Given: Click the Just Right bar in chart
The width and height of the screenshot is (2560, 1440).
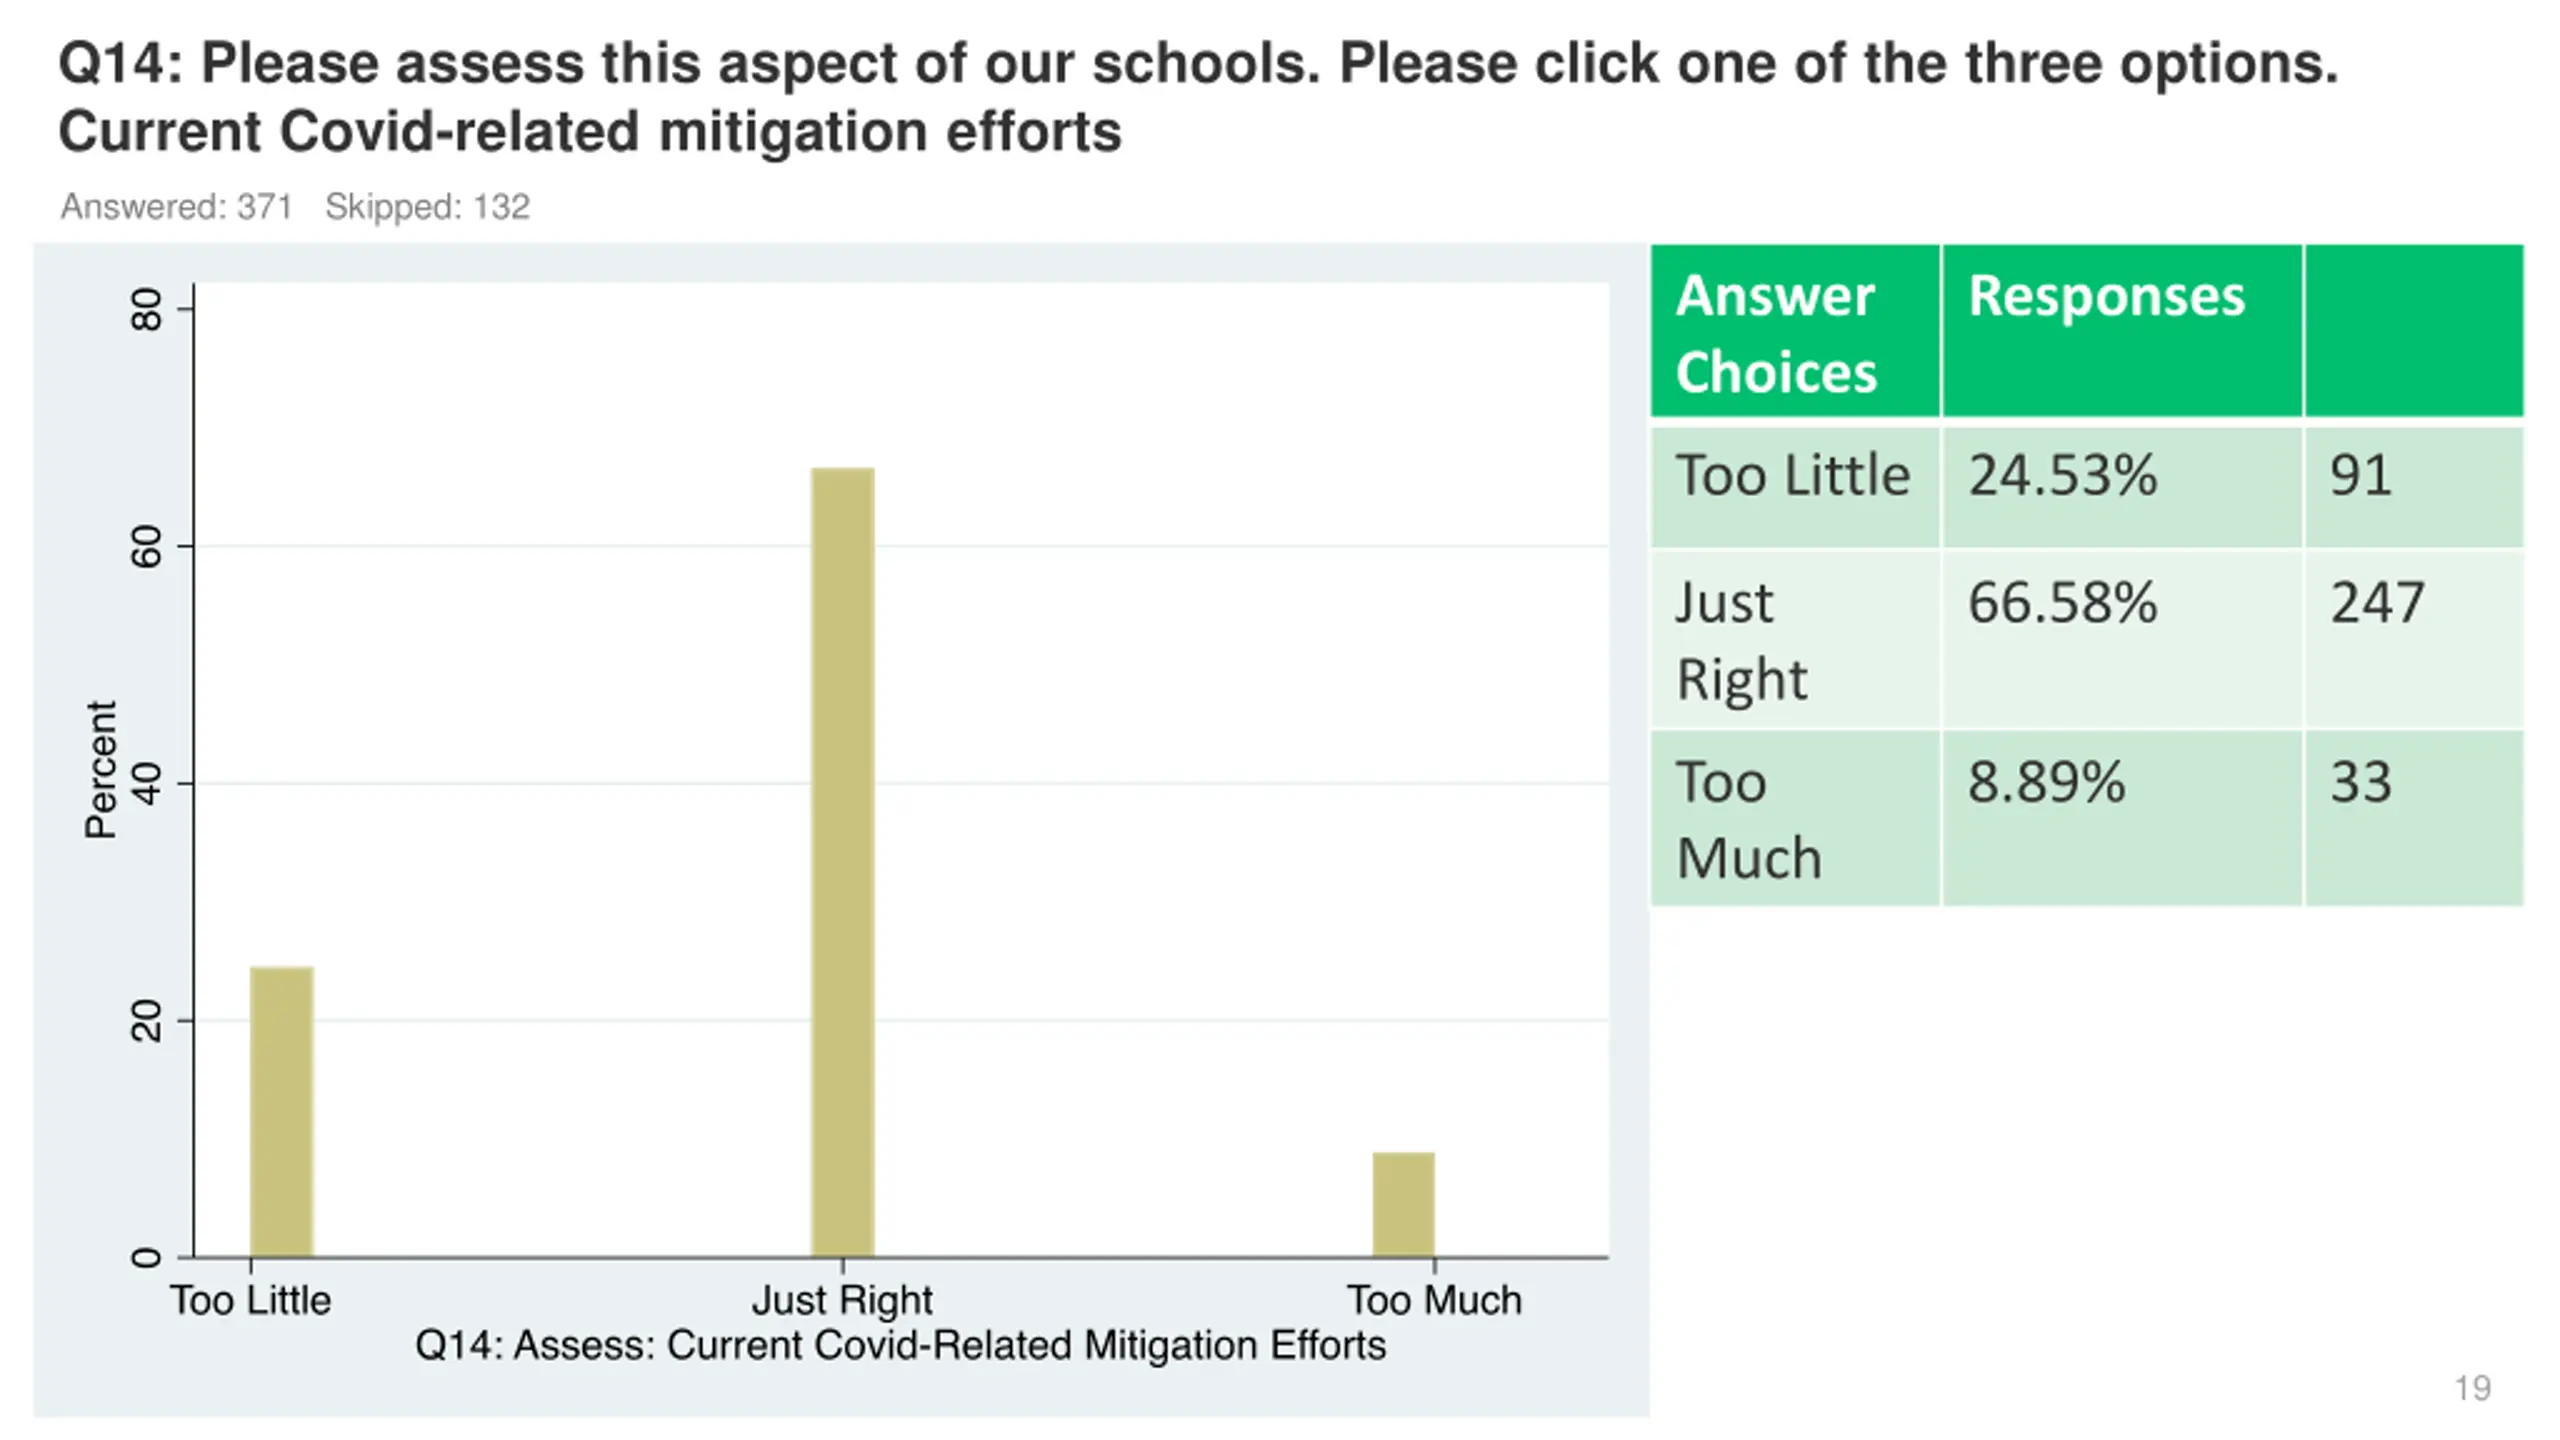Looking at the screenshot, I should [x=842, y=862].
